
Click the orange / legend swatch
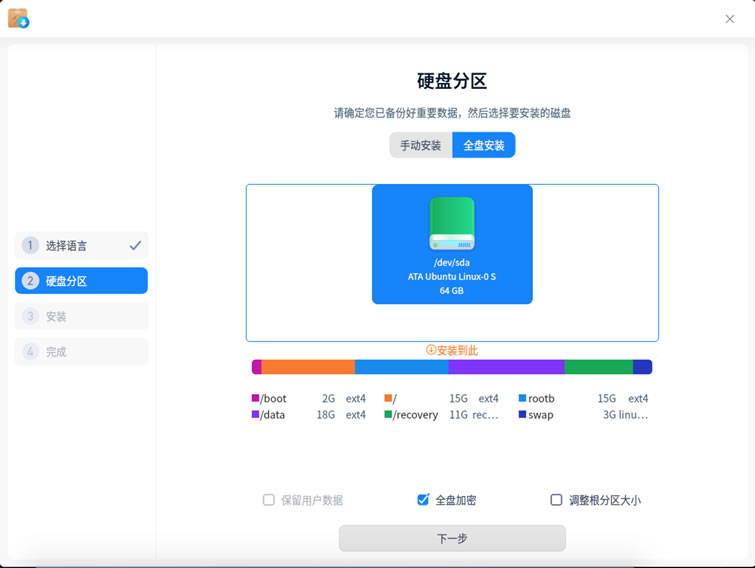388,398
